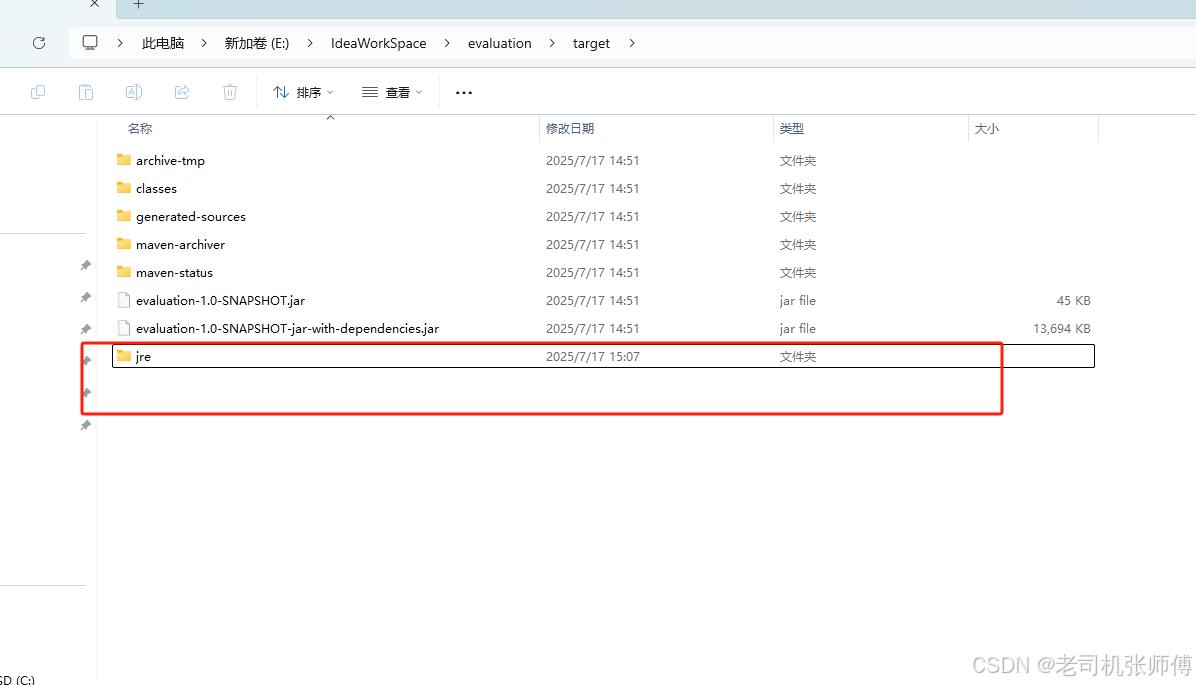Open a new tab with the plus button
This screenshot has height=685, width=1196.
(x=138, y=7)
